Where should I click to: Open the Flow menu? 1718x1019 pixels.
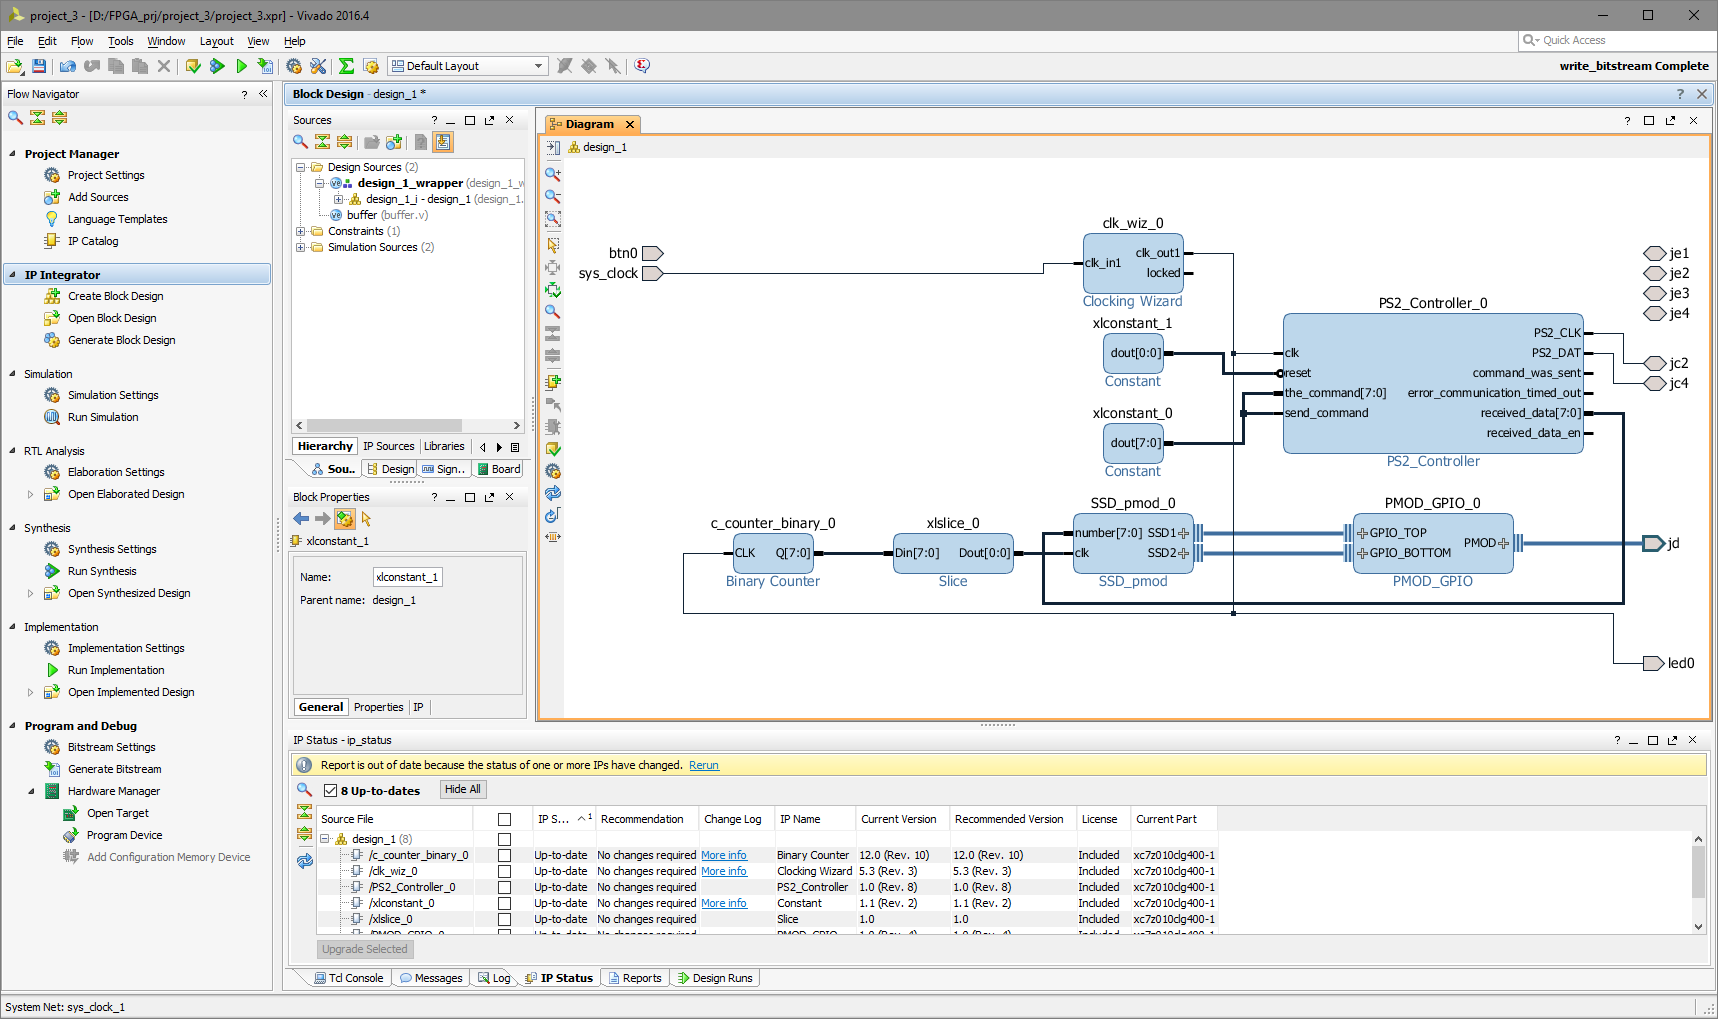pyautogui.click(x=82, y=41)
